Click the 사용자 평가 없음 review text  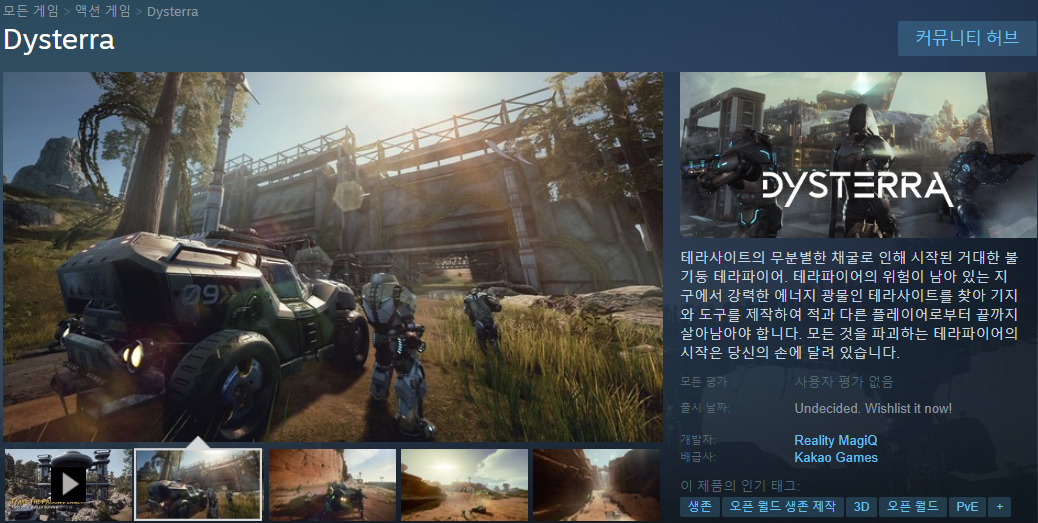point(844,382)
